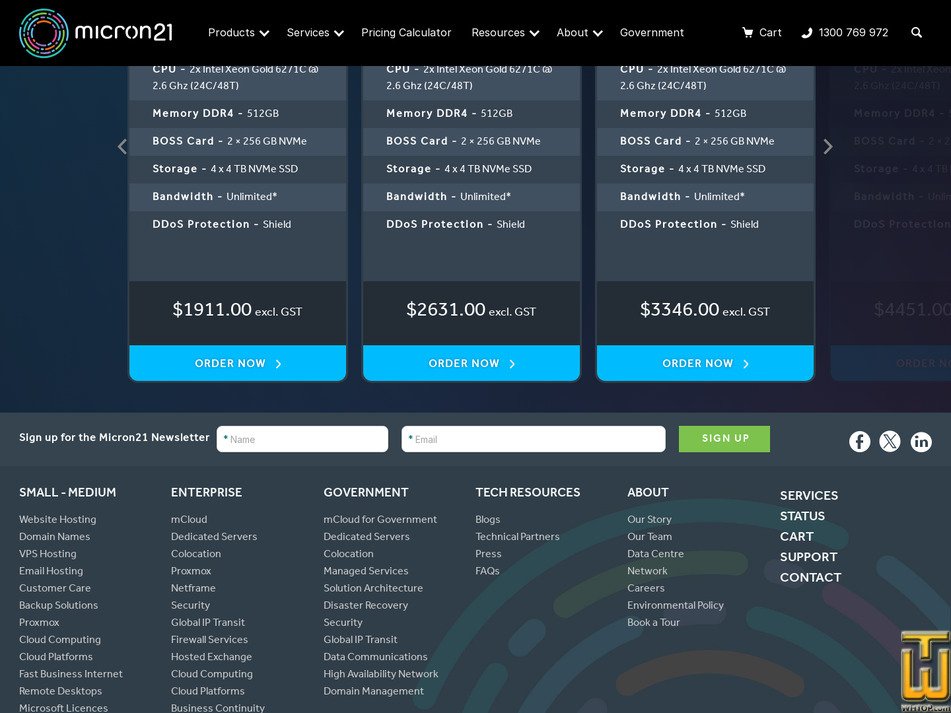Click the Name newsletter field

tap(302, 439)
